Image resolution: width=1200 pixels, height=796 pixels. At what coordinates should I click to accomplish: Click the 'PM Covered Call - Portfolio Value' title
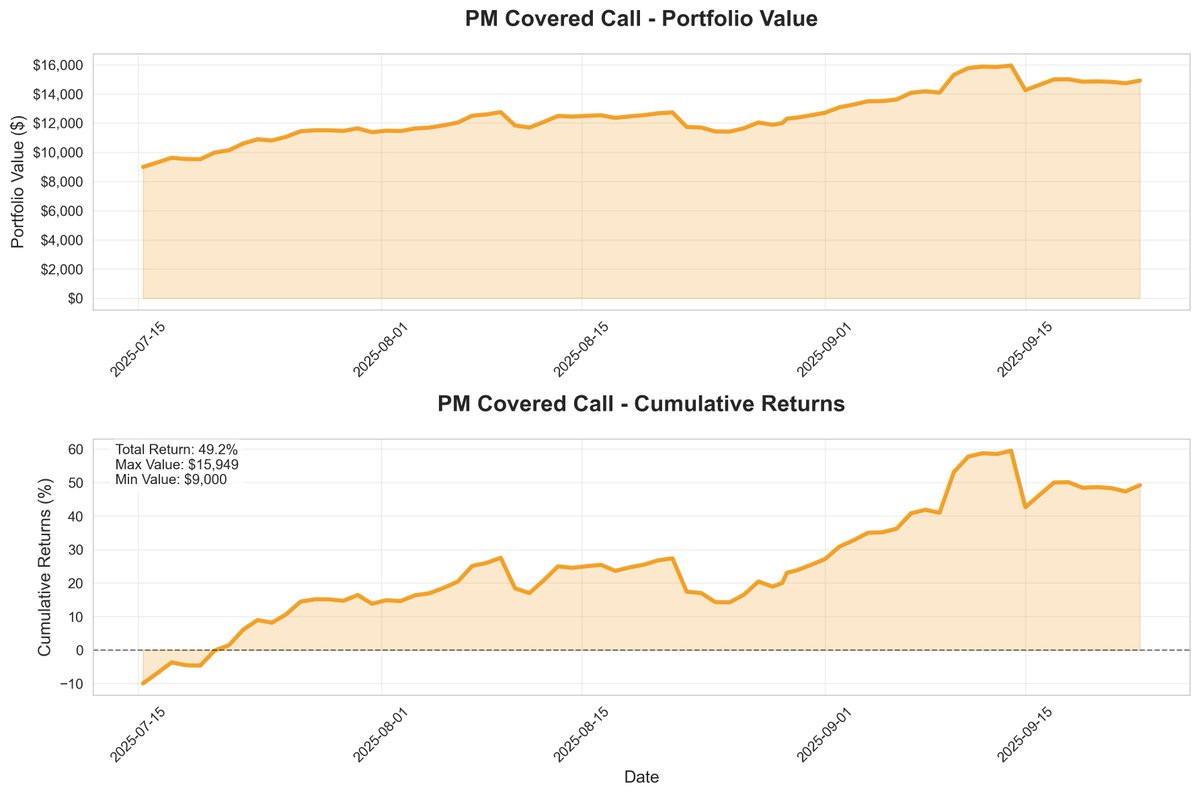click(641, 19)
